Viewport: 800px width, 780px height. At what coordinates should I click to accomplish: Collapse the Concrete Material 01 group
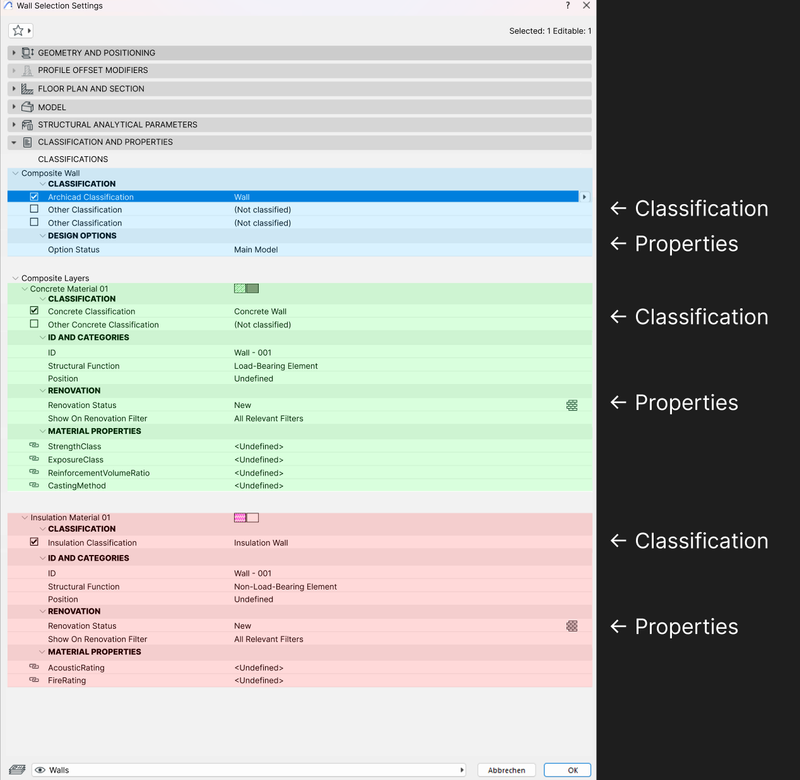click(x=24, y=289)
